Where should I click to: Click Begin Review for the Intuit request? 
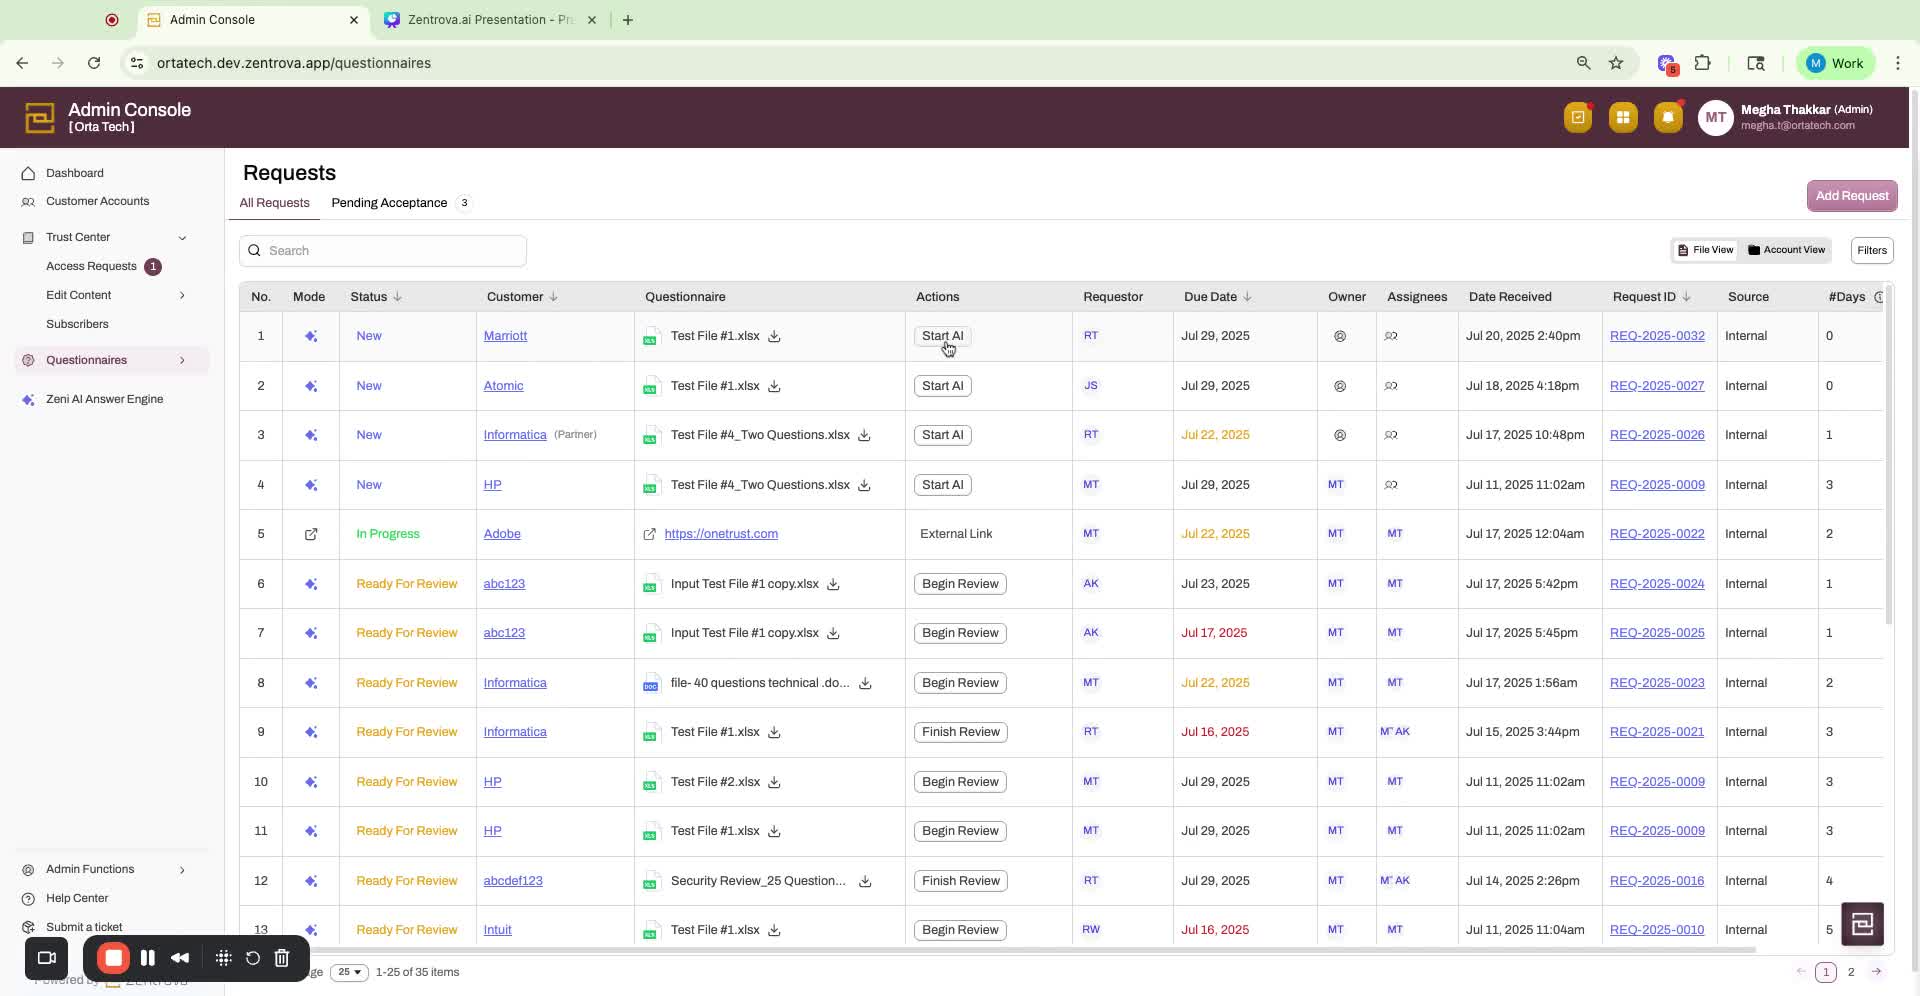[960, 930]
